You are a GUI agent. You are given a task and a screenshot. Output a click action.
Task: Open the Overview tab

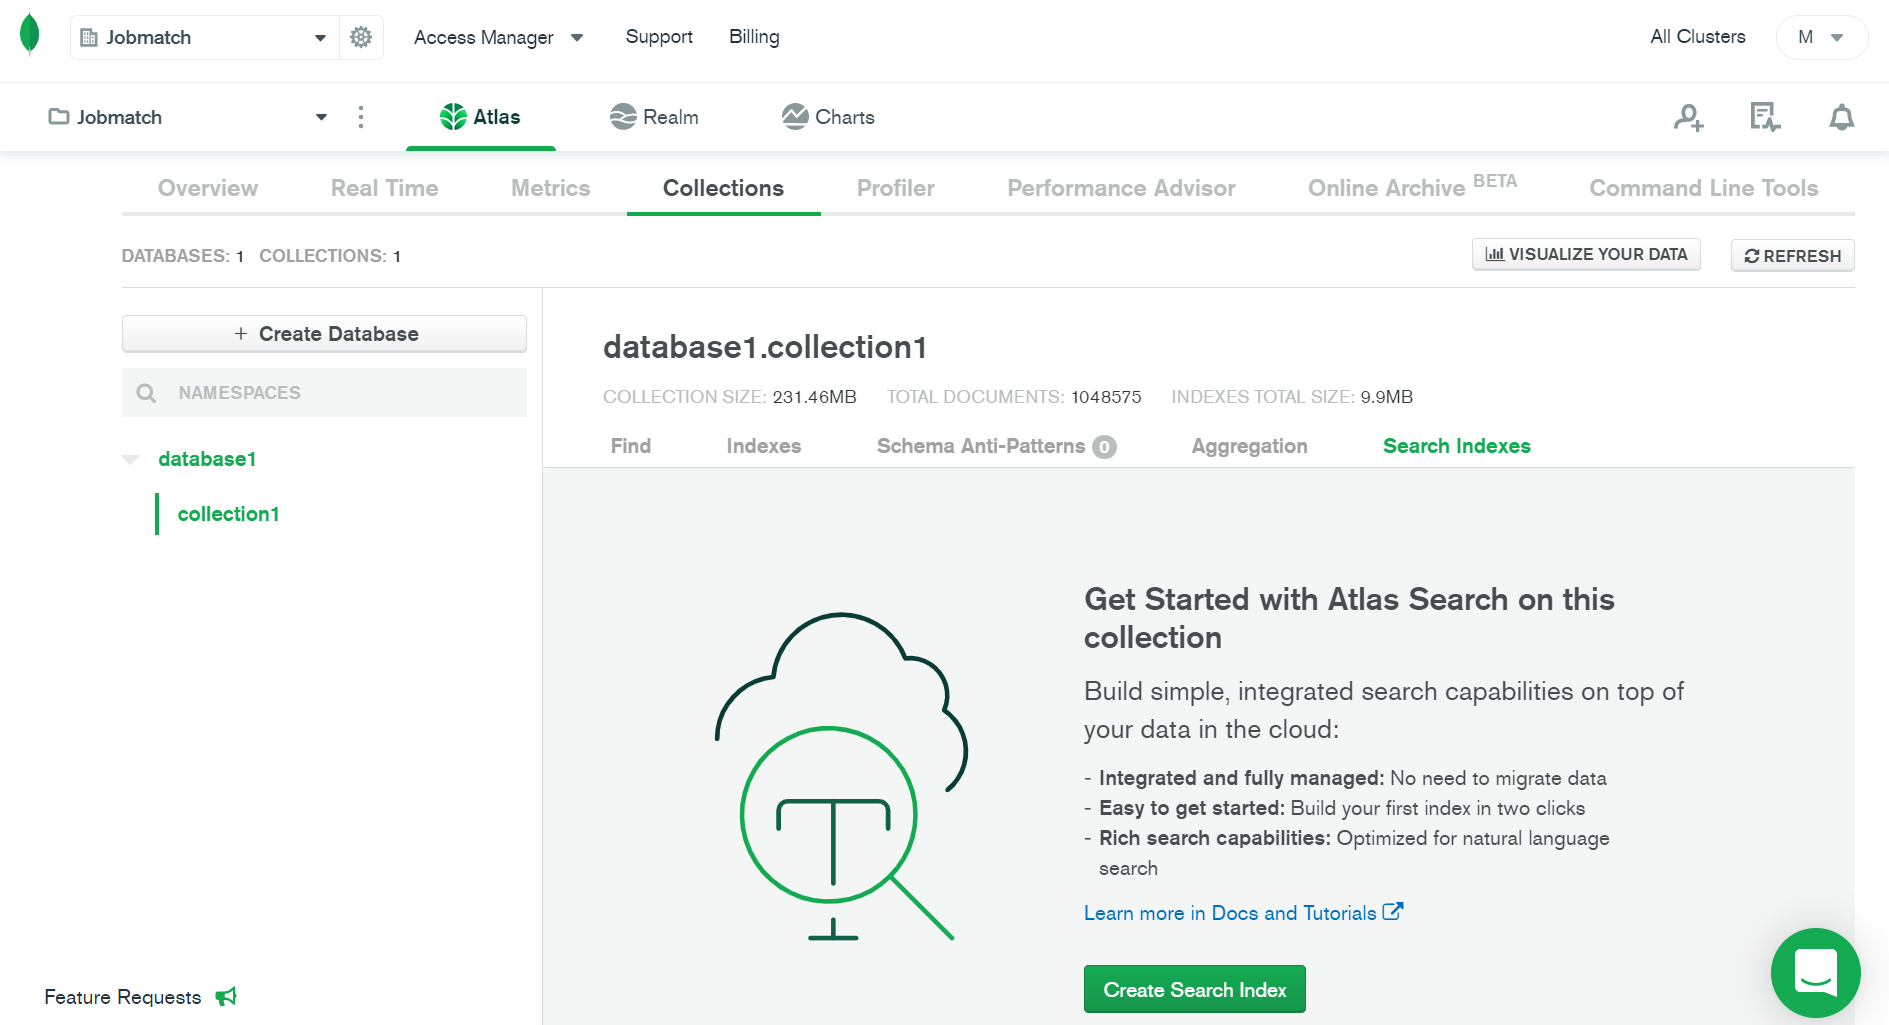click(208, 188)
